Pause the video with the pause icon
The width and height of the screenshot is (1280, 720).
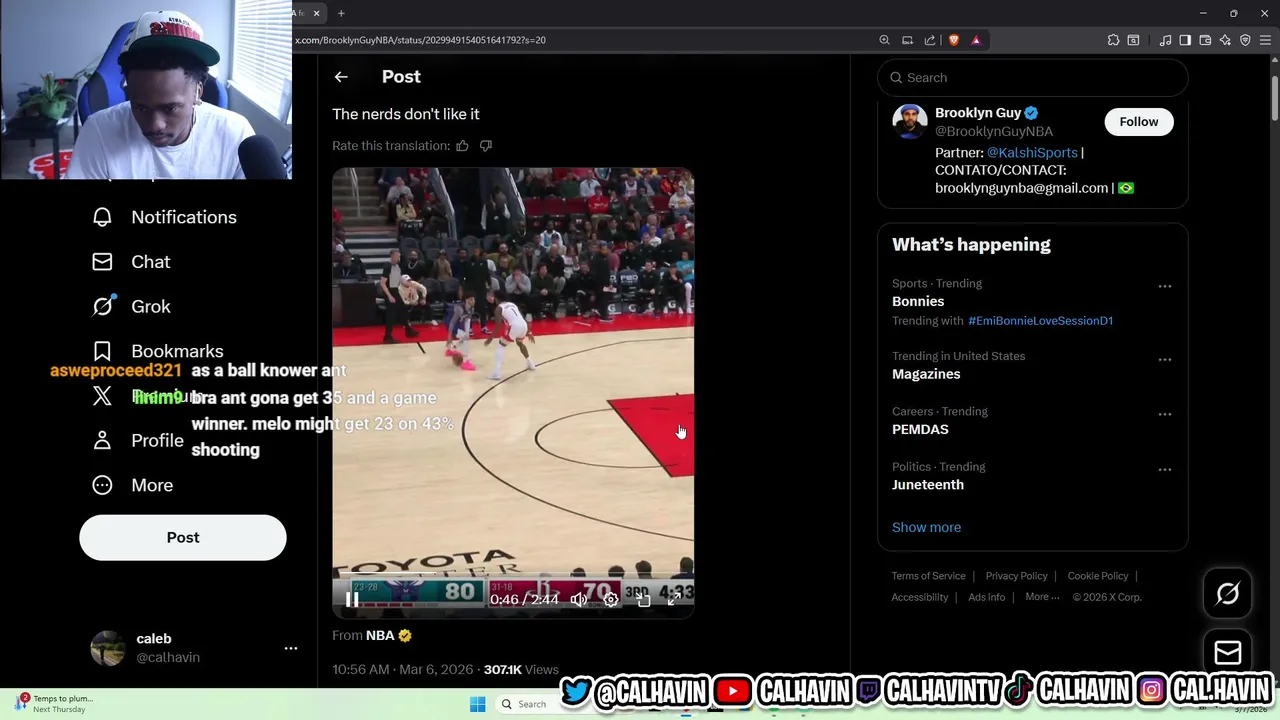click(352, 599)
